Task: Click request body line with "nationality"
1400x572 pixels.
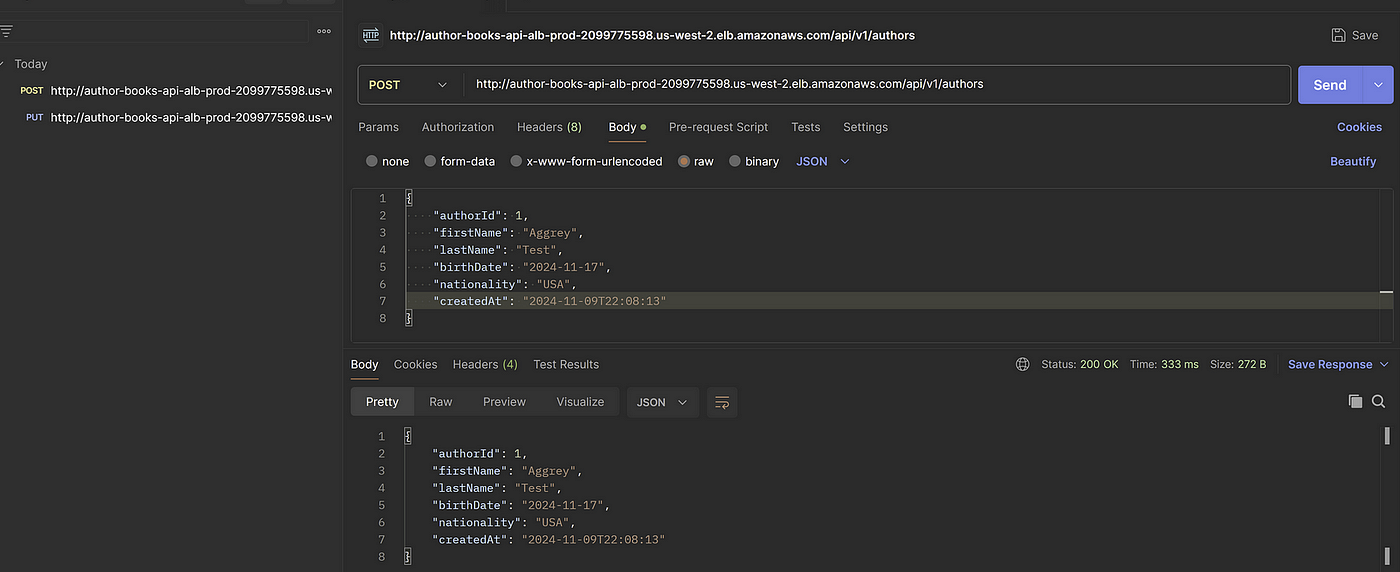Action: point(504,284)
